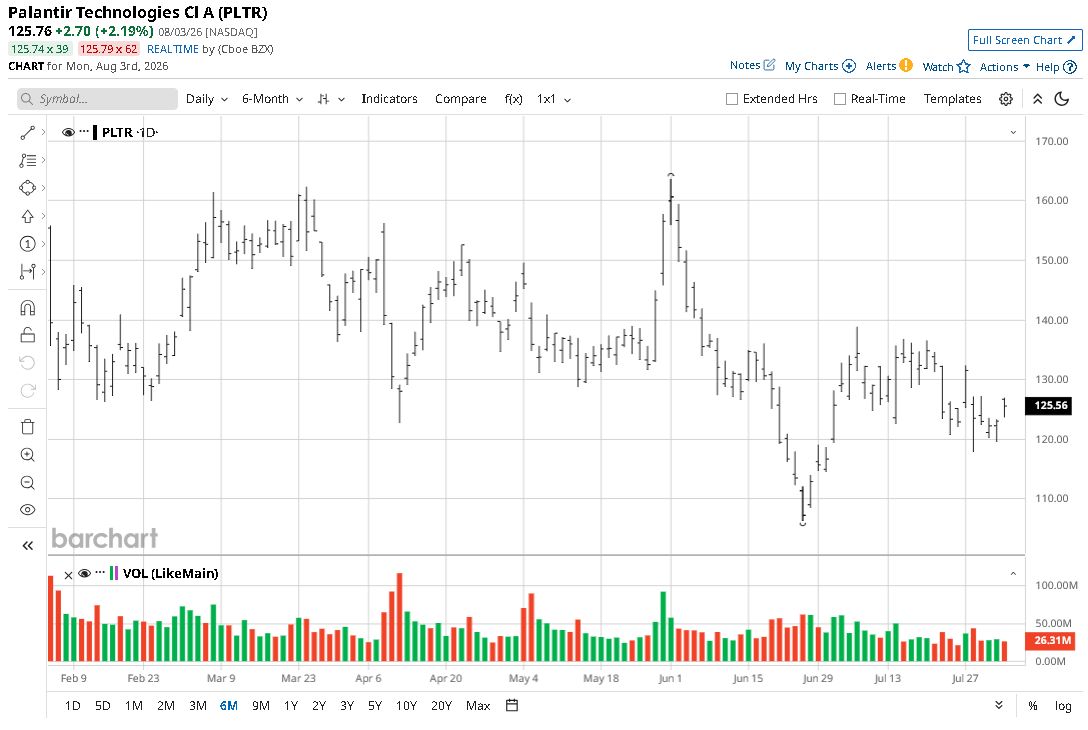
Task: Toggle visibility of all drawings eye
Action: click(x=28, y=510)
